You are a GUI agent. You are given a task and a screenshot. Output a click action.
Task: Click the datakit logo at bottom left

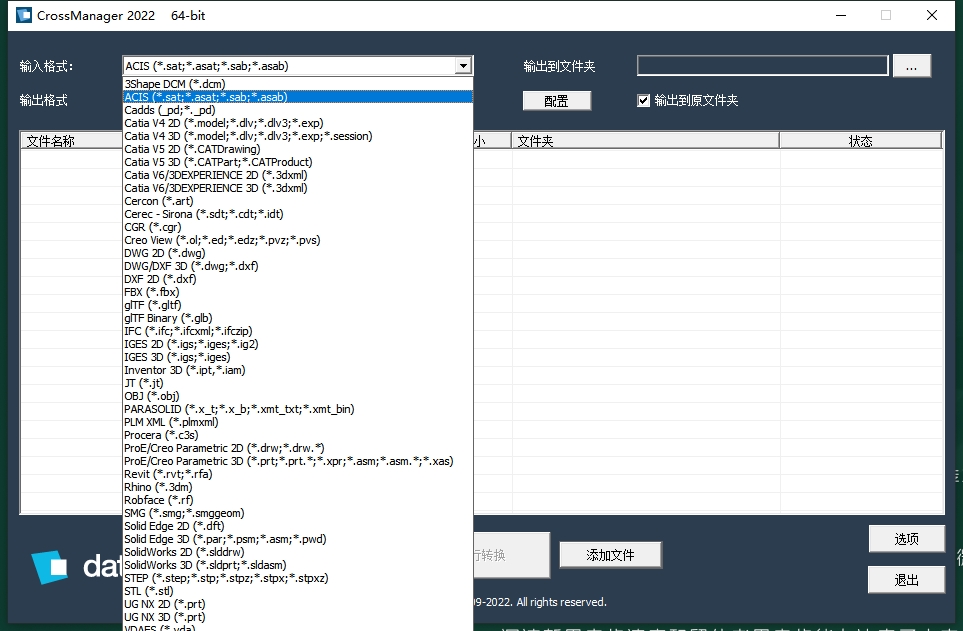(50, 567)
